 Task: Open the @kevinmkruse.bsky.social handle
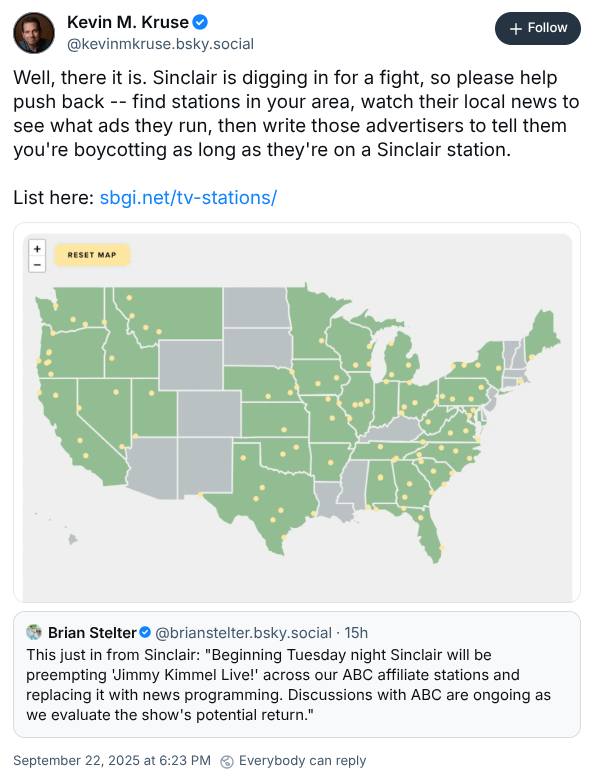pos(160,44)
